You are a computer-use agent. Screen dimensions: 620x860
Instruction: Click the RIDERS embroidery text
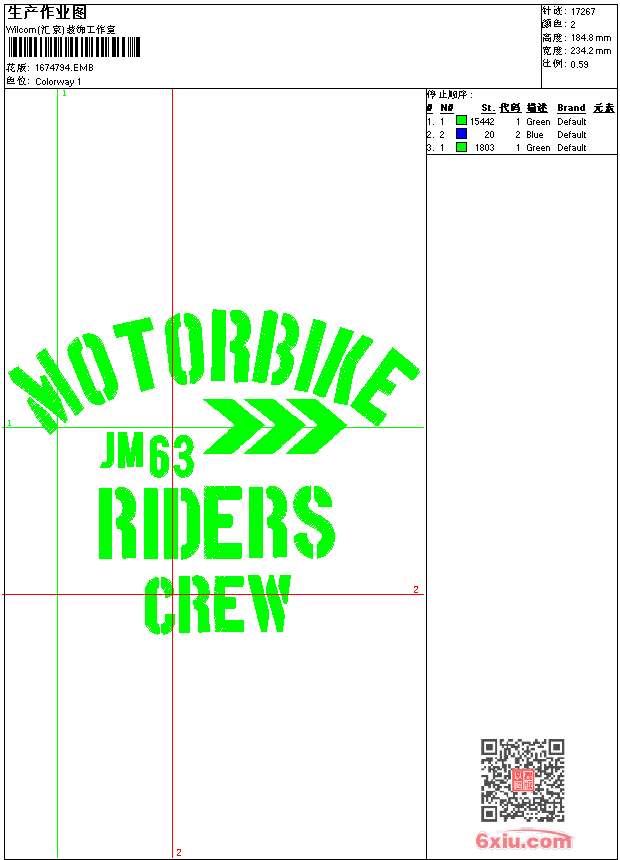216,522
